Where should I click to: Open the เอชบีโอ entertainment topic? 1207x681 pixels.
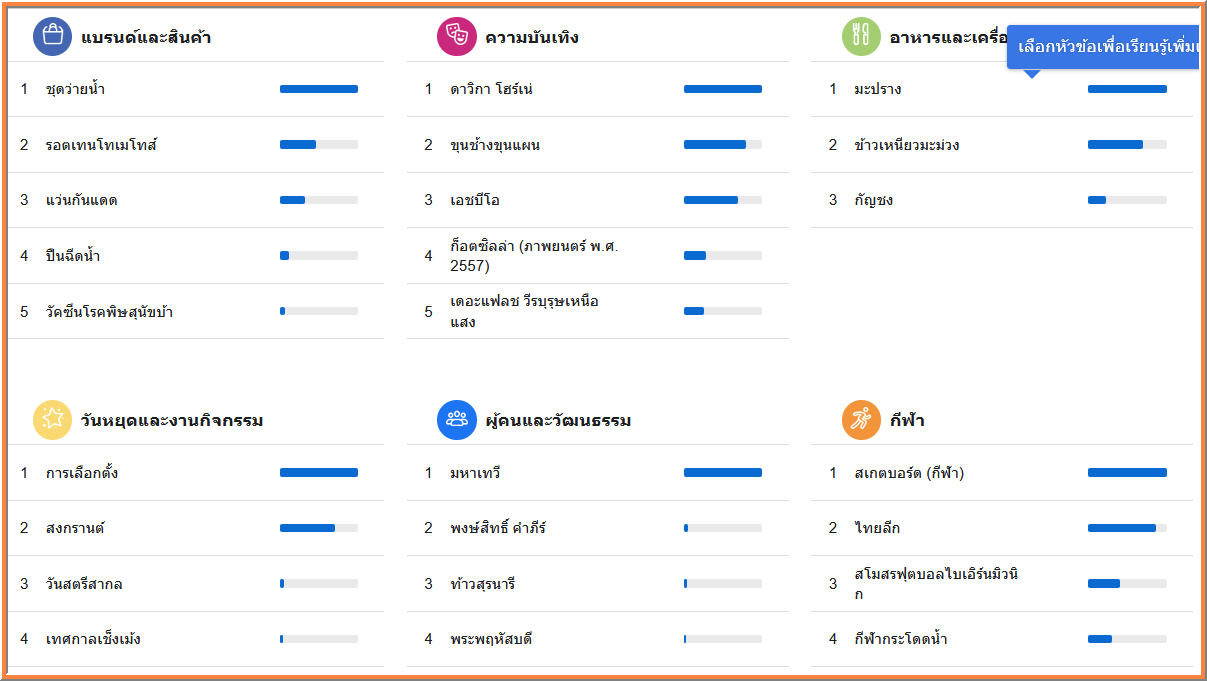pyautogui.click(x=475, y=200)
